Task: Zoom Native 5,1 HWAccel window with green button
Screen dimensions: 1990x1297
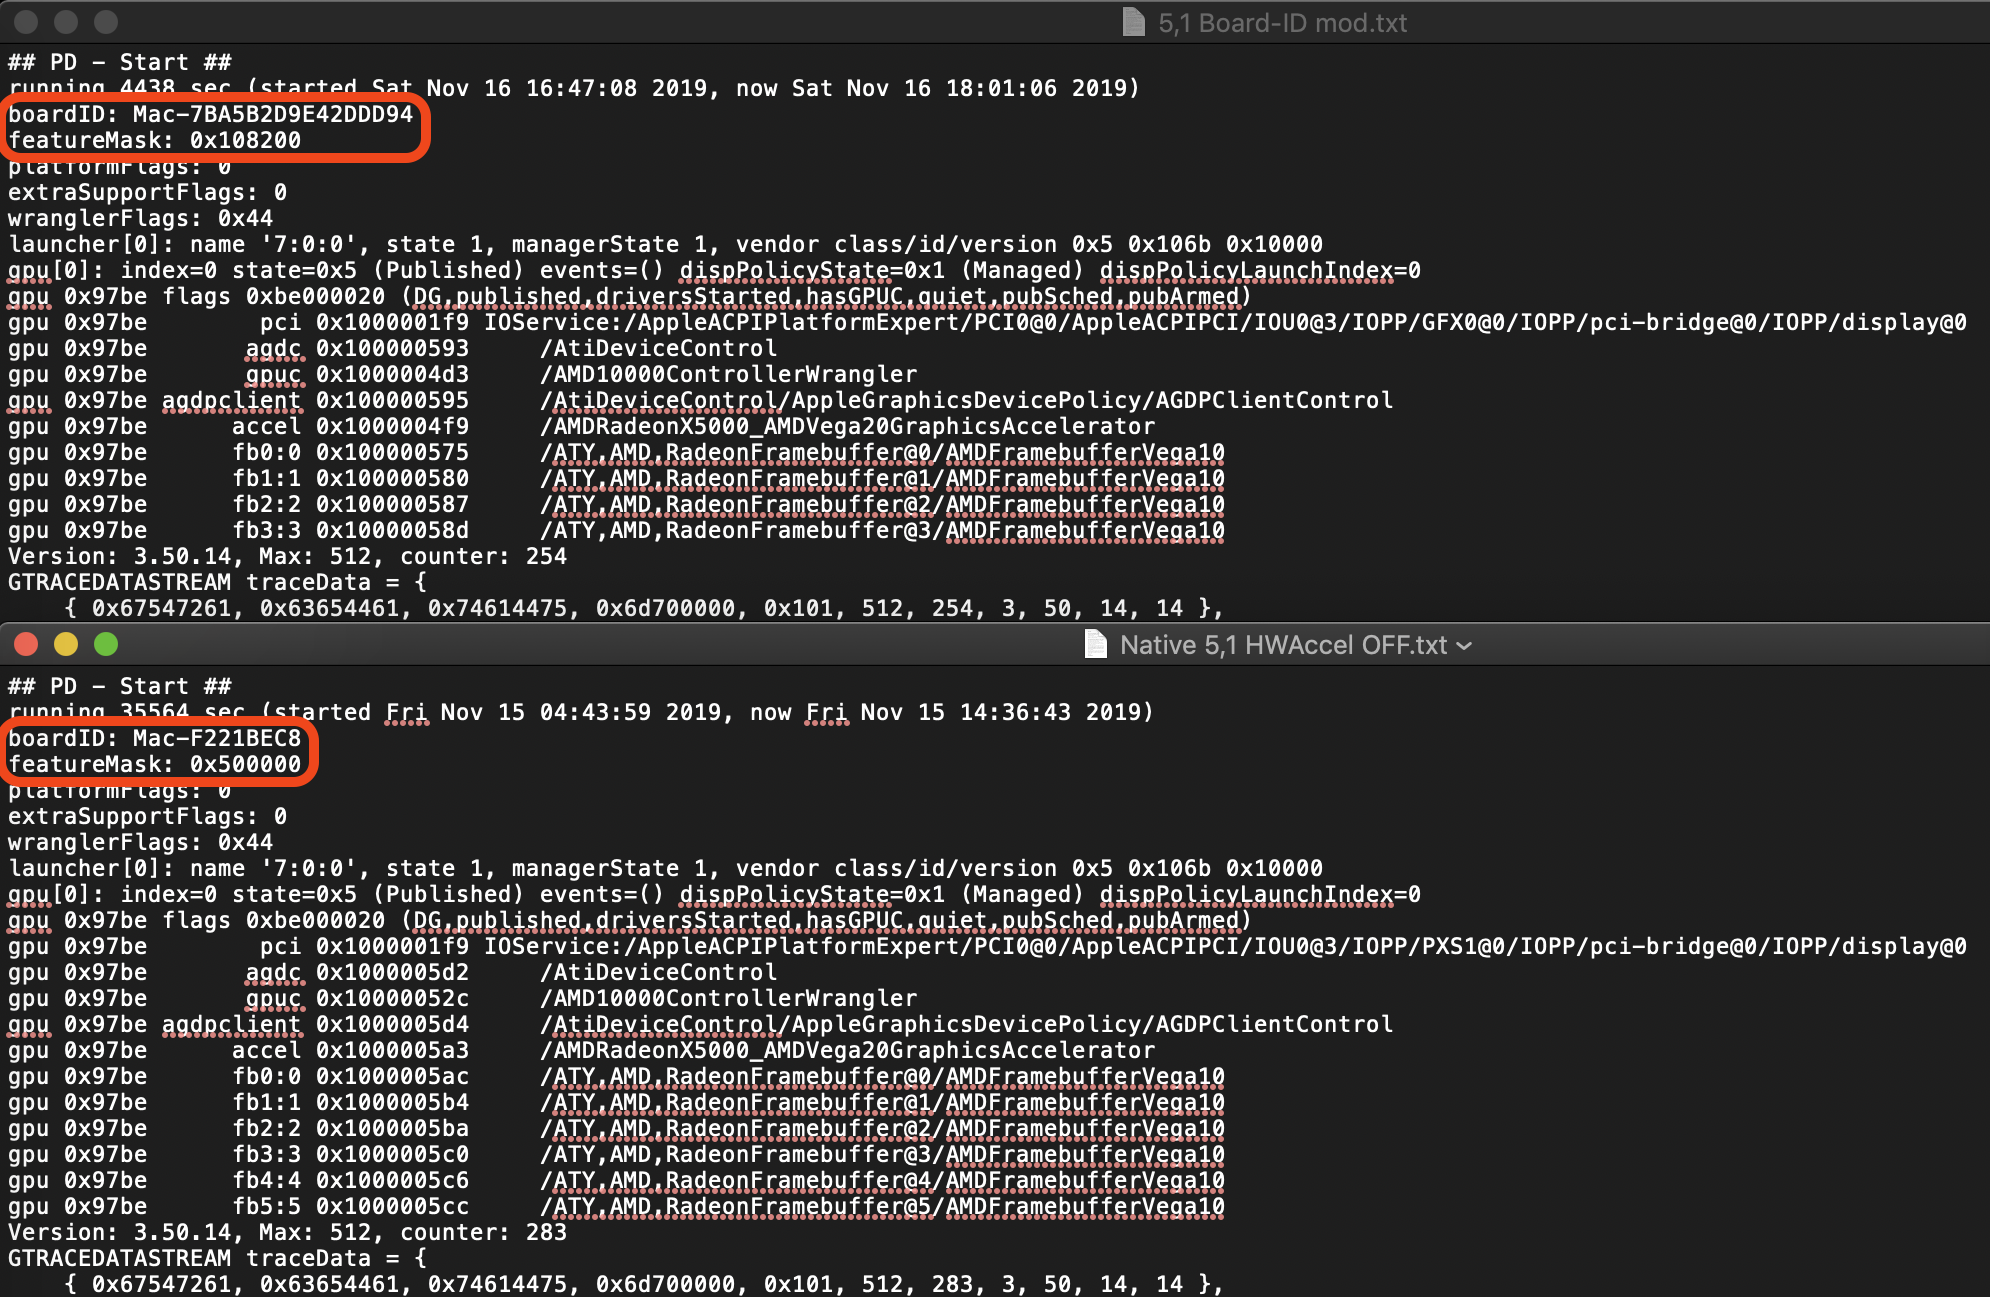Action: (106, 644)
